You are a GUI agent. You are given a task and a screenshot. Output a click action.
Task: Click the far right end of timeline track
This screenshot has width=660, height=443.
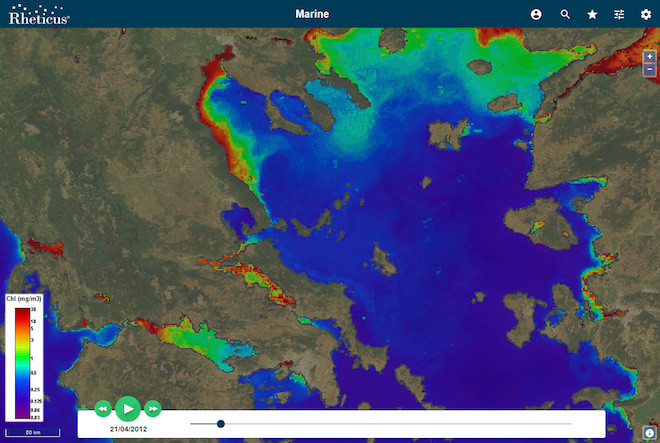point(570,423)
